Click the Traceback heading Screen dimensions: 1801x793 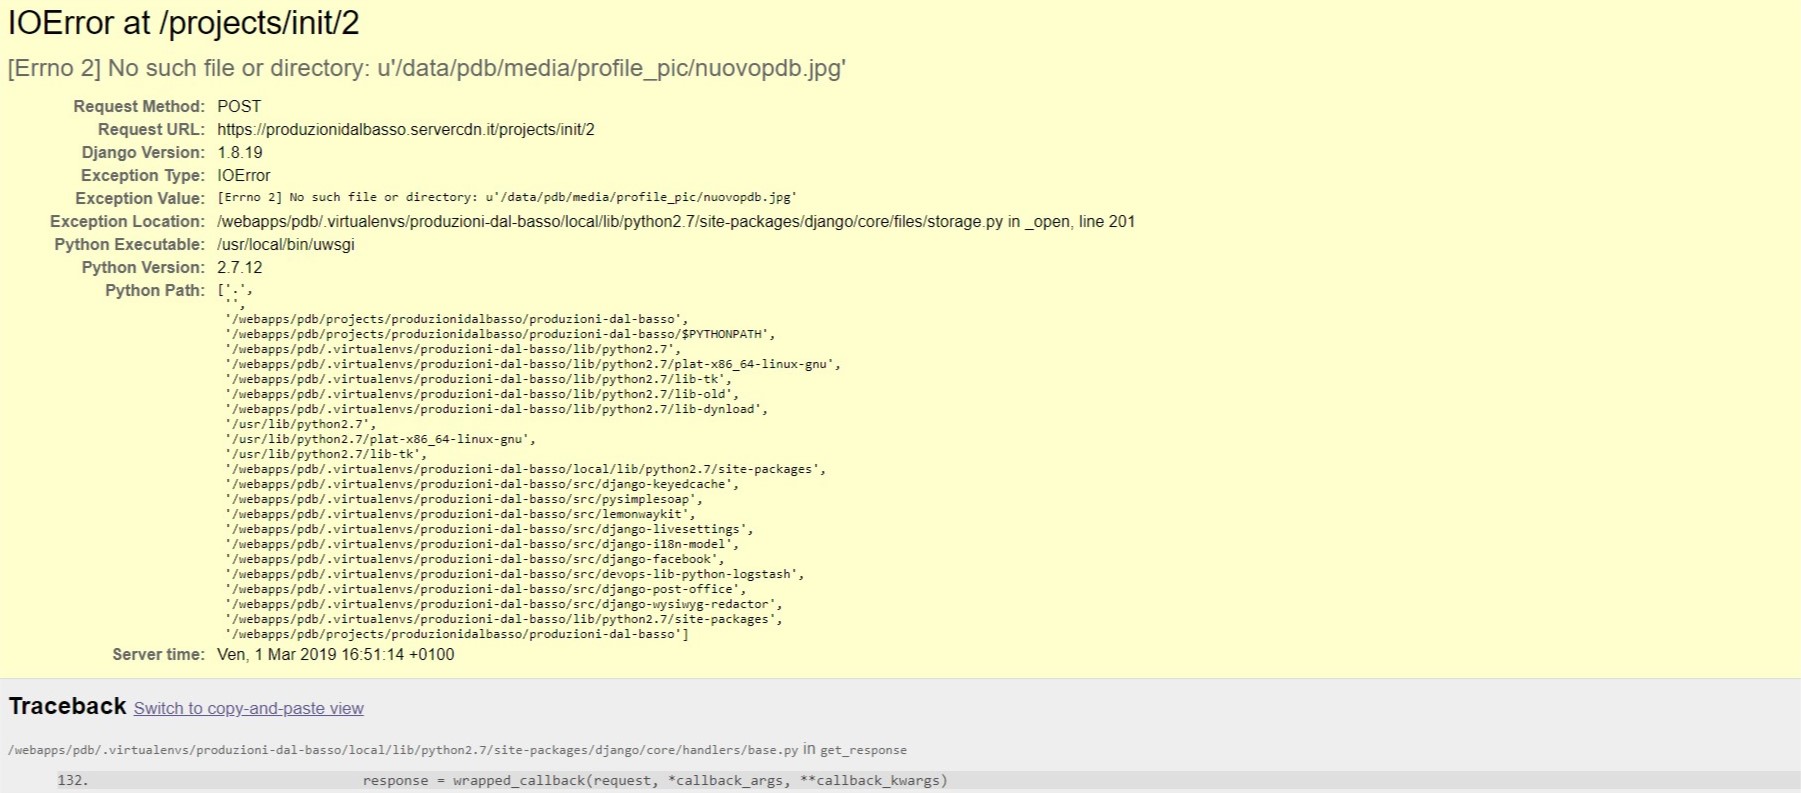click(68, 706)
